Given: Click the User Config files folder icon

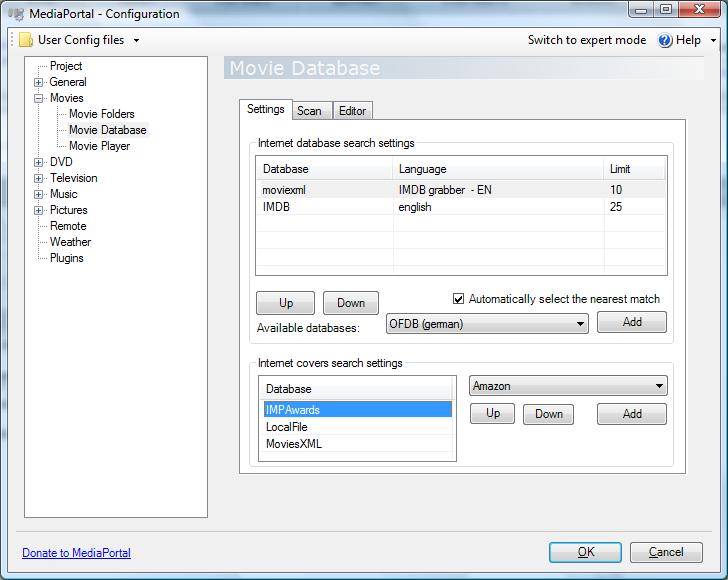Looking at the screenshot, I should tap(25, 40).
